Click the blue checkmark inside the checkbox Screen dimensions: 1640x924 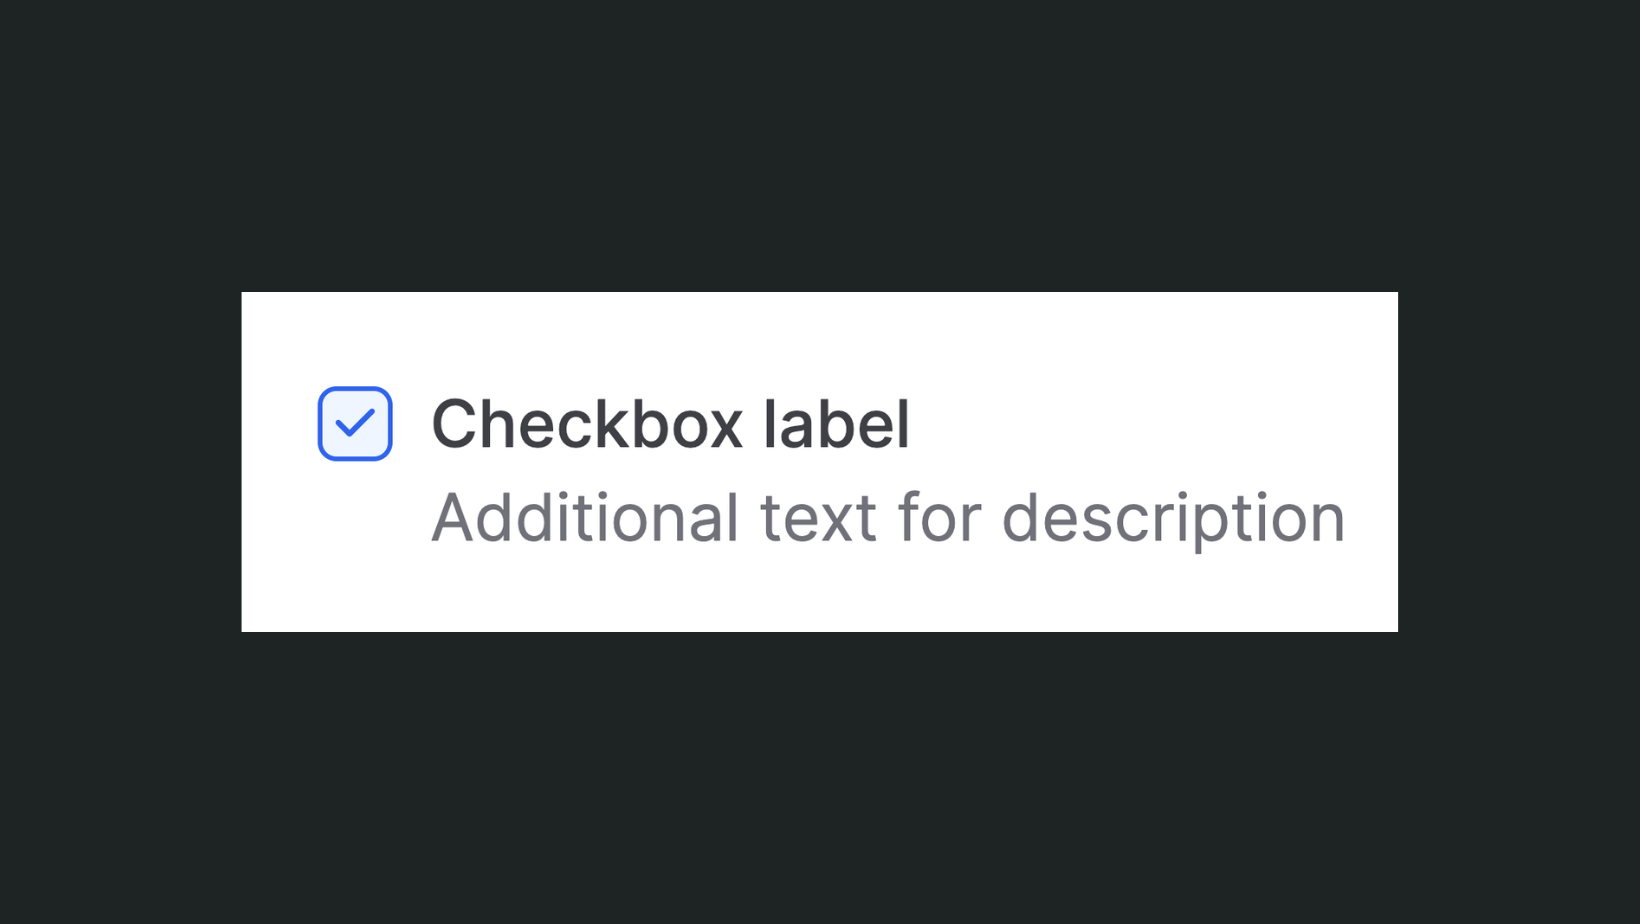(354, 424)
